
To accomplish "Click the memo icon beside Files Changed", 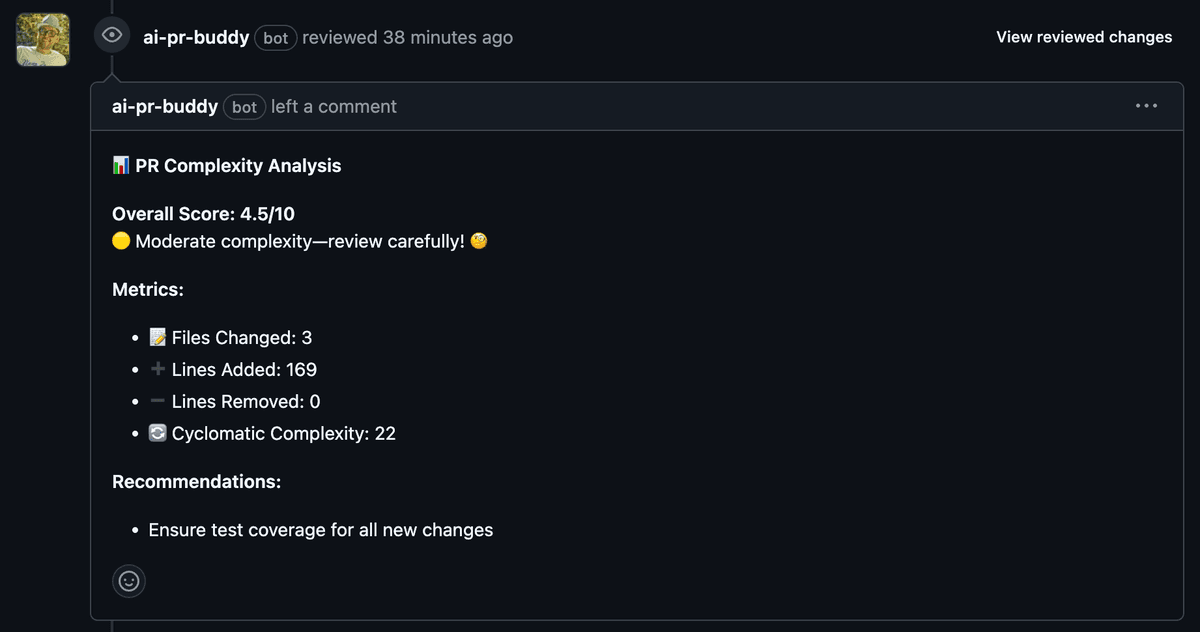I will 157,338.
